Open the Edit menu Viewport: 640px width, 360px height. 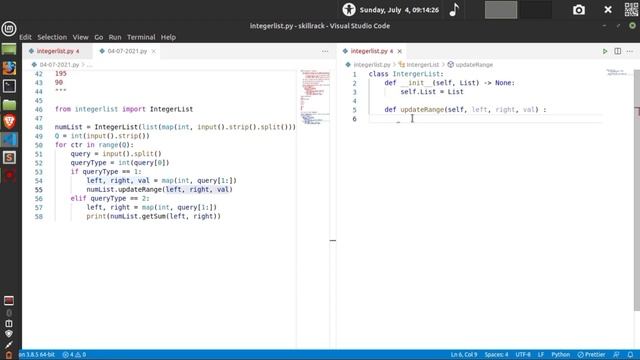25,37
